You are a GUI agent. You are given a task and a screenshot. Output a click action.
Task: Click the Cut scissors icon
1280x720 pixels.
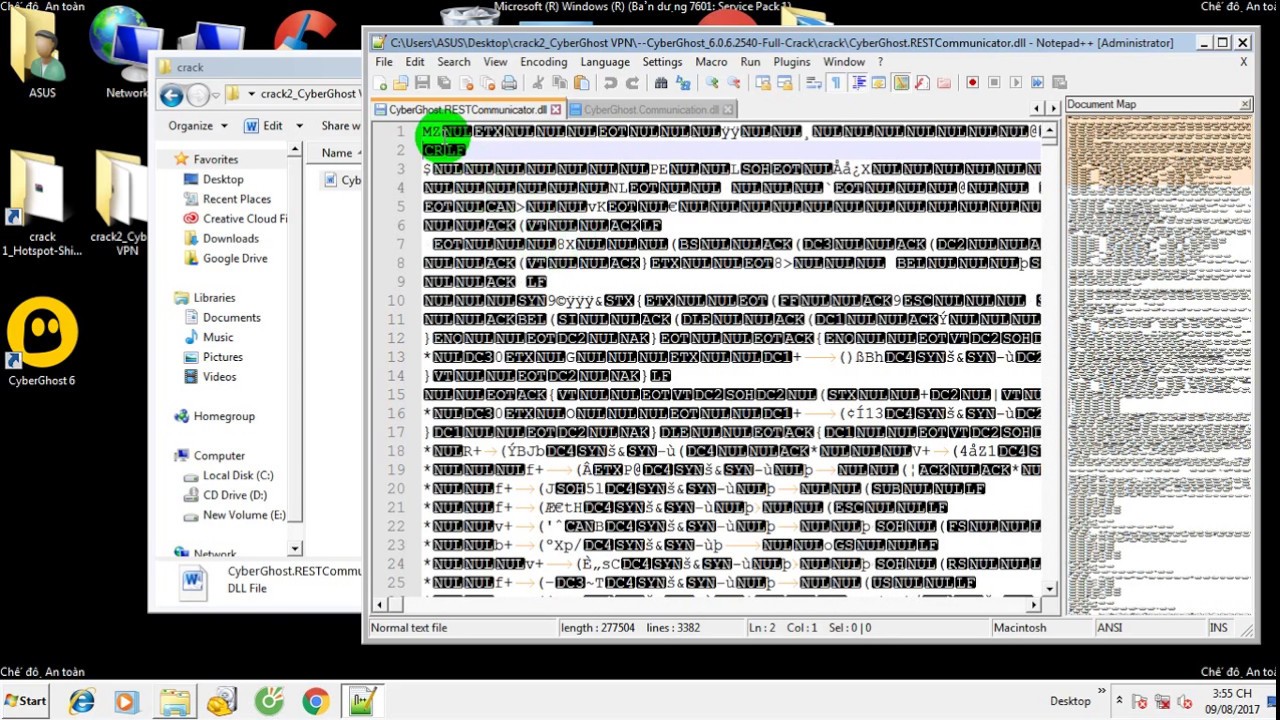pos(538,82)
